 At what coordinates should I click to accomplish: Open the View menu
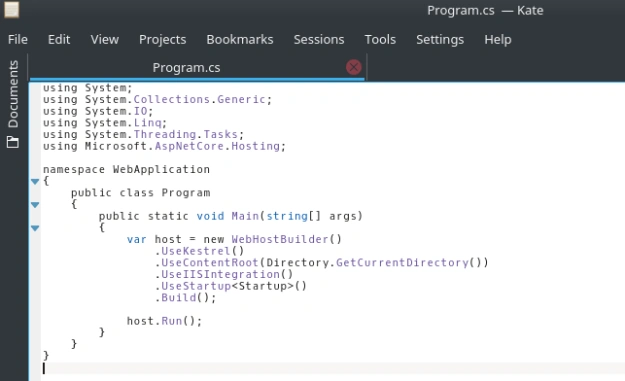(104, 39)
